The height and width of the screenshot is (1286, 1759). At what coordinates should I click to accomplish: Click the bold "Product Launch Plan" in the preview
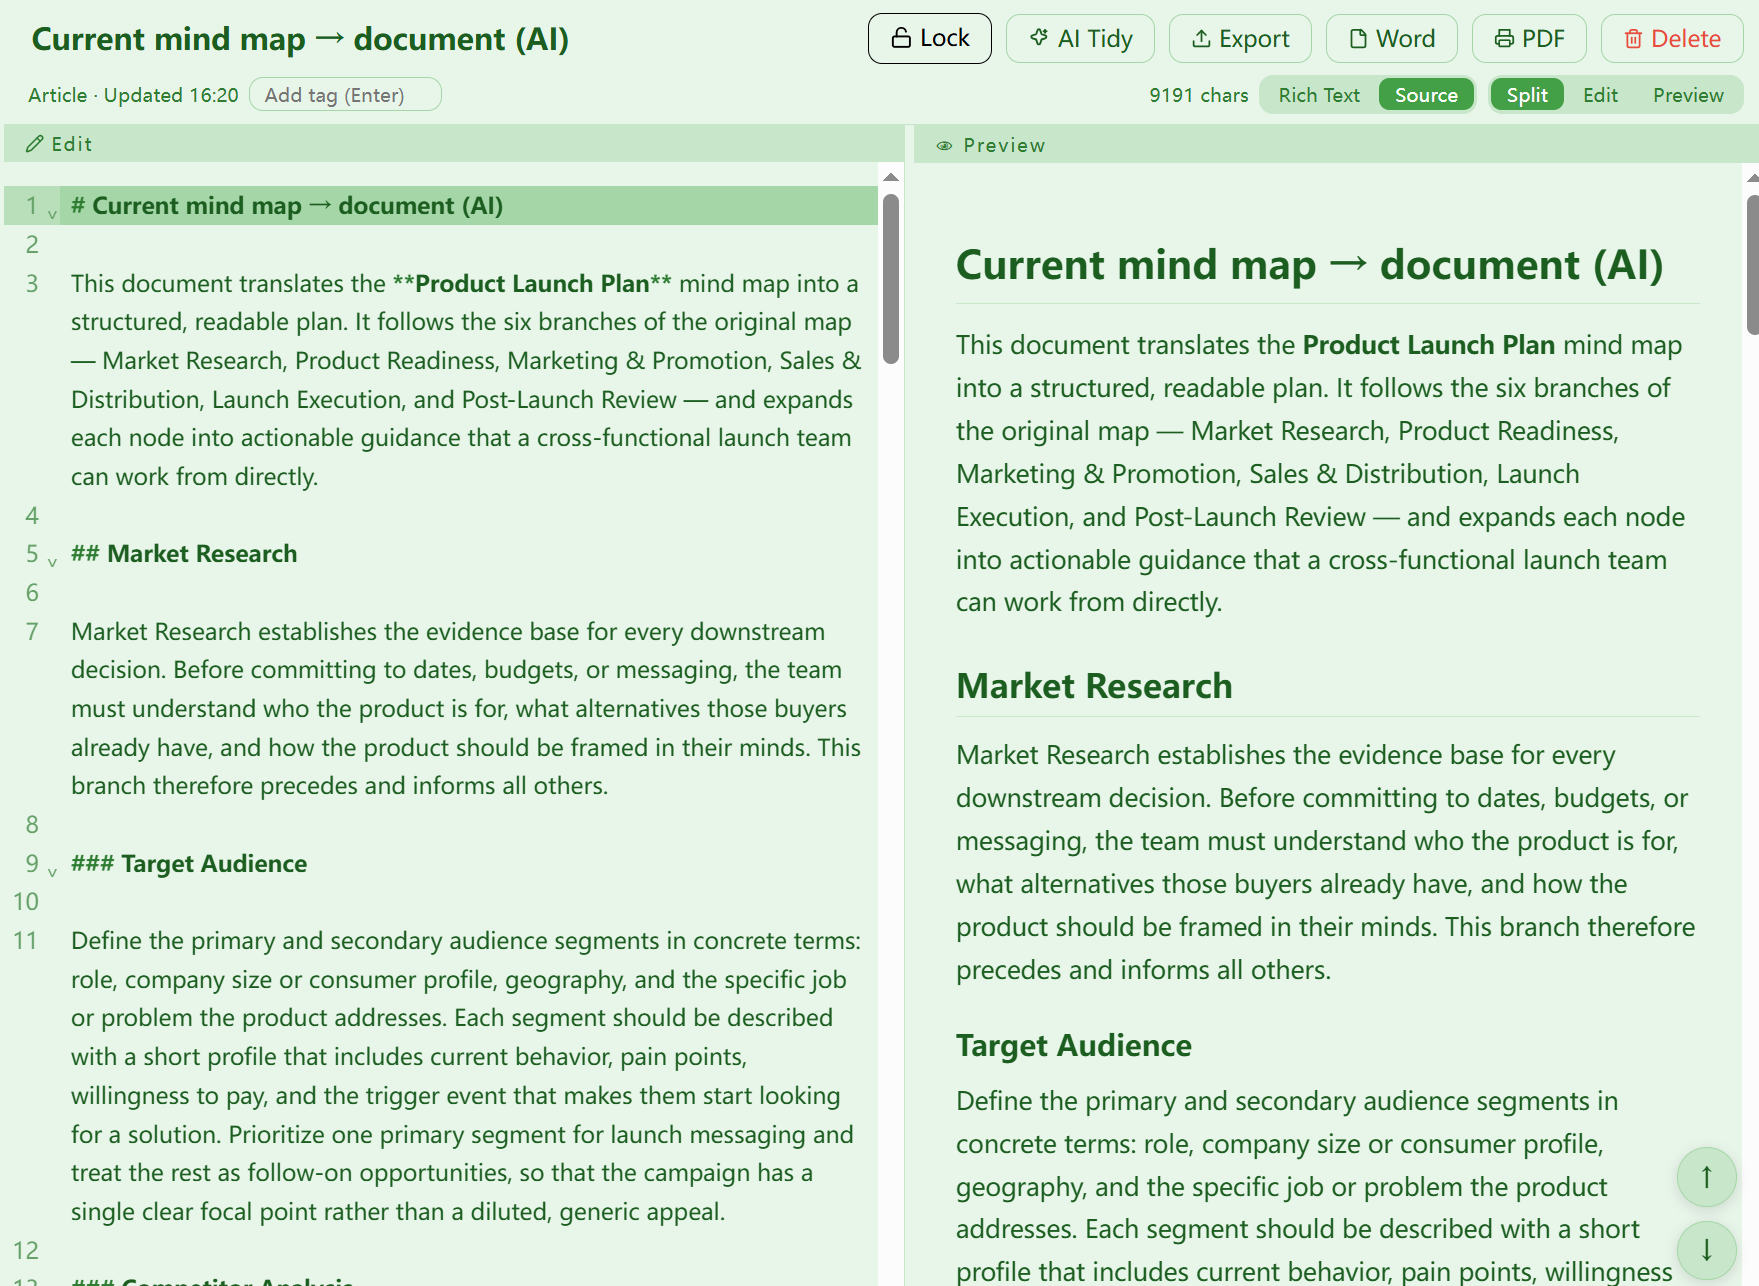1429,345
